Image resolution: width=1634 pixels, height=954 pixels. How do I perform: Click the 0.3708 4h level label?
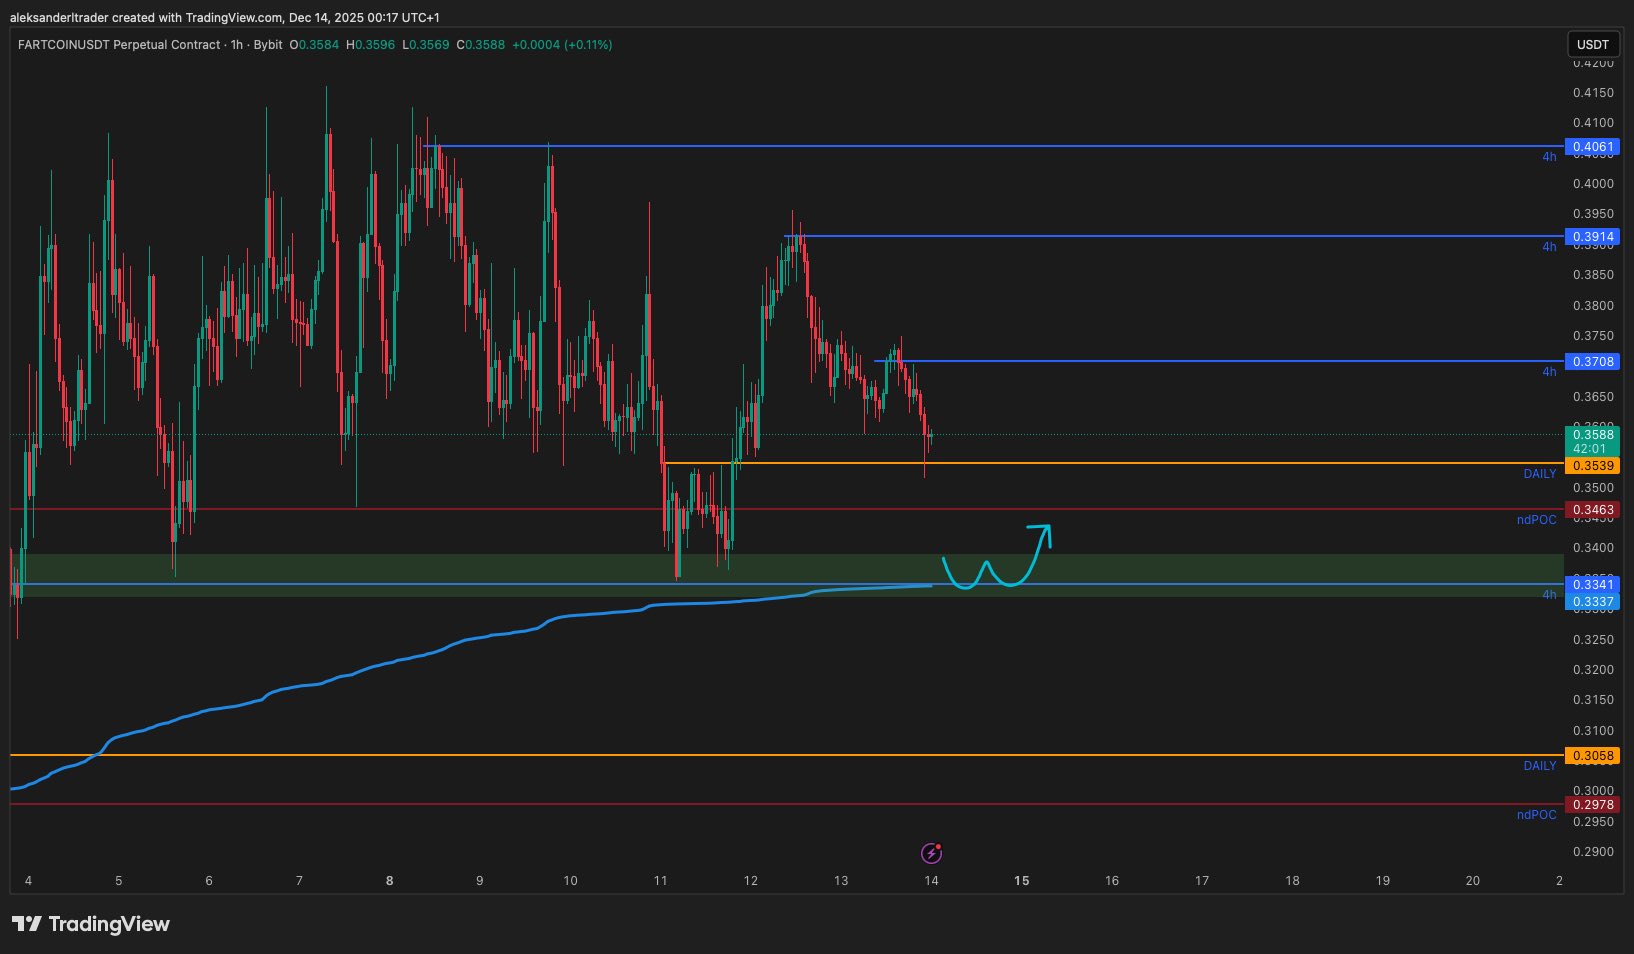[x=1592, y=362]
